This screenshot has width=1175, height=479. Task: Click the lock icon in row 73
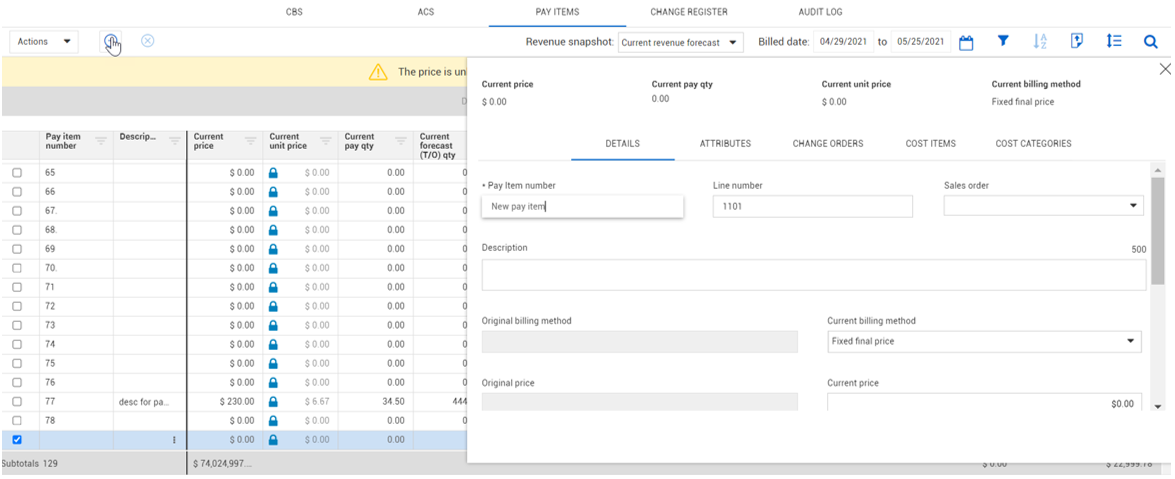coord(274,325)
